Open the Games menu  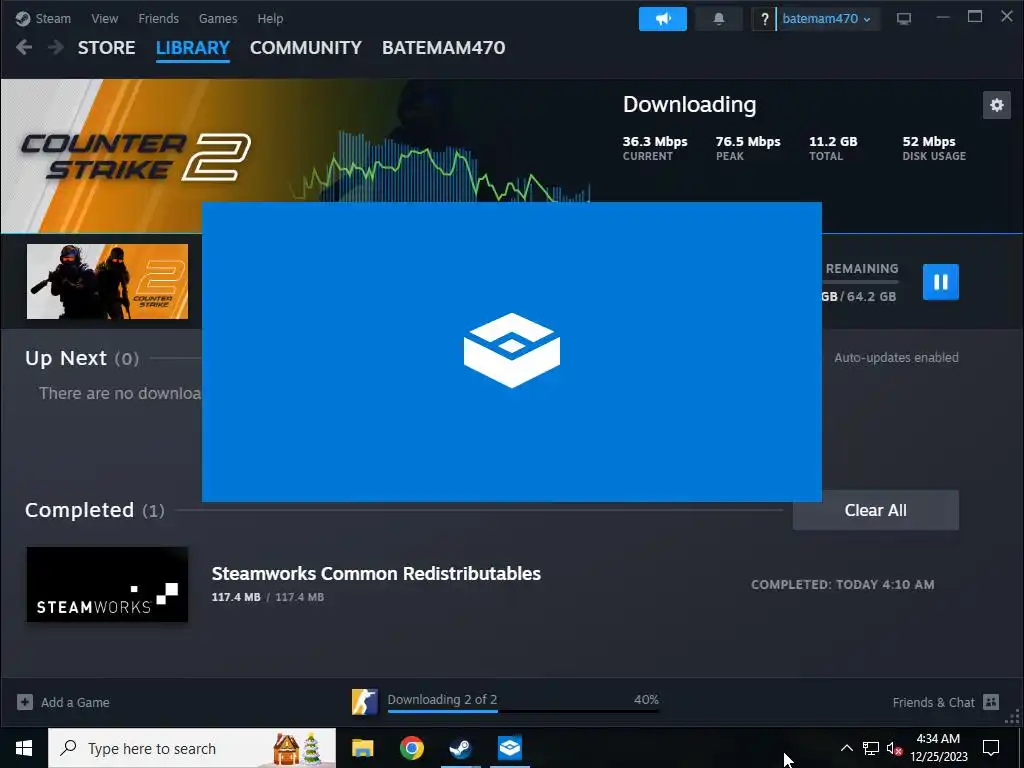tap(218, 18)
